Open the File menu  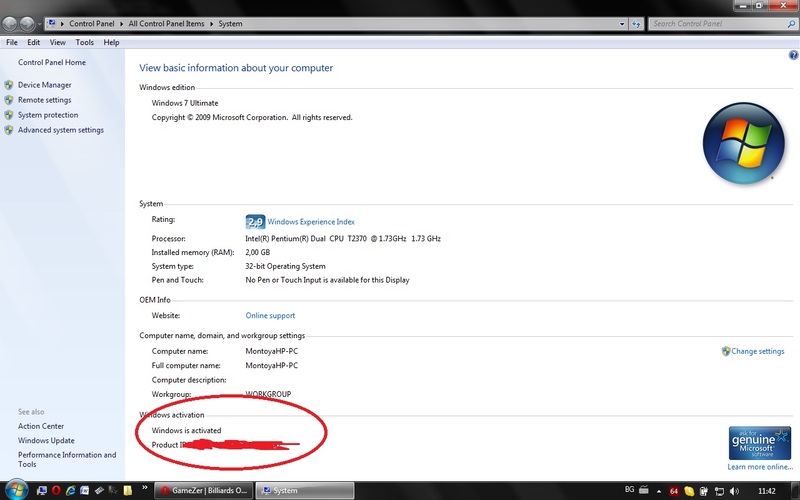click(x=12, y=42)
